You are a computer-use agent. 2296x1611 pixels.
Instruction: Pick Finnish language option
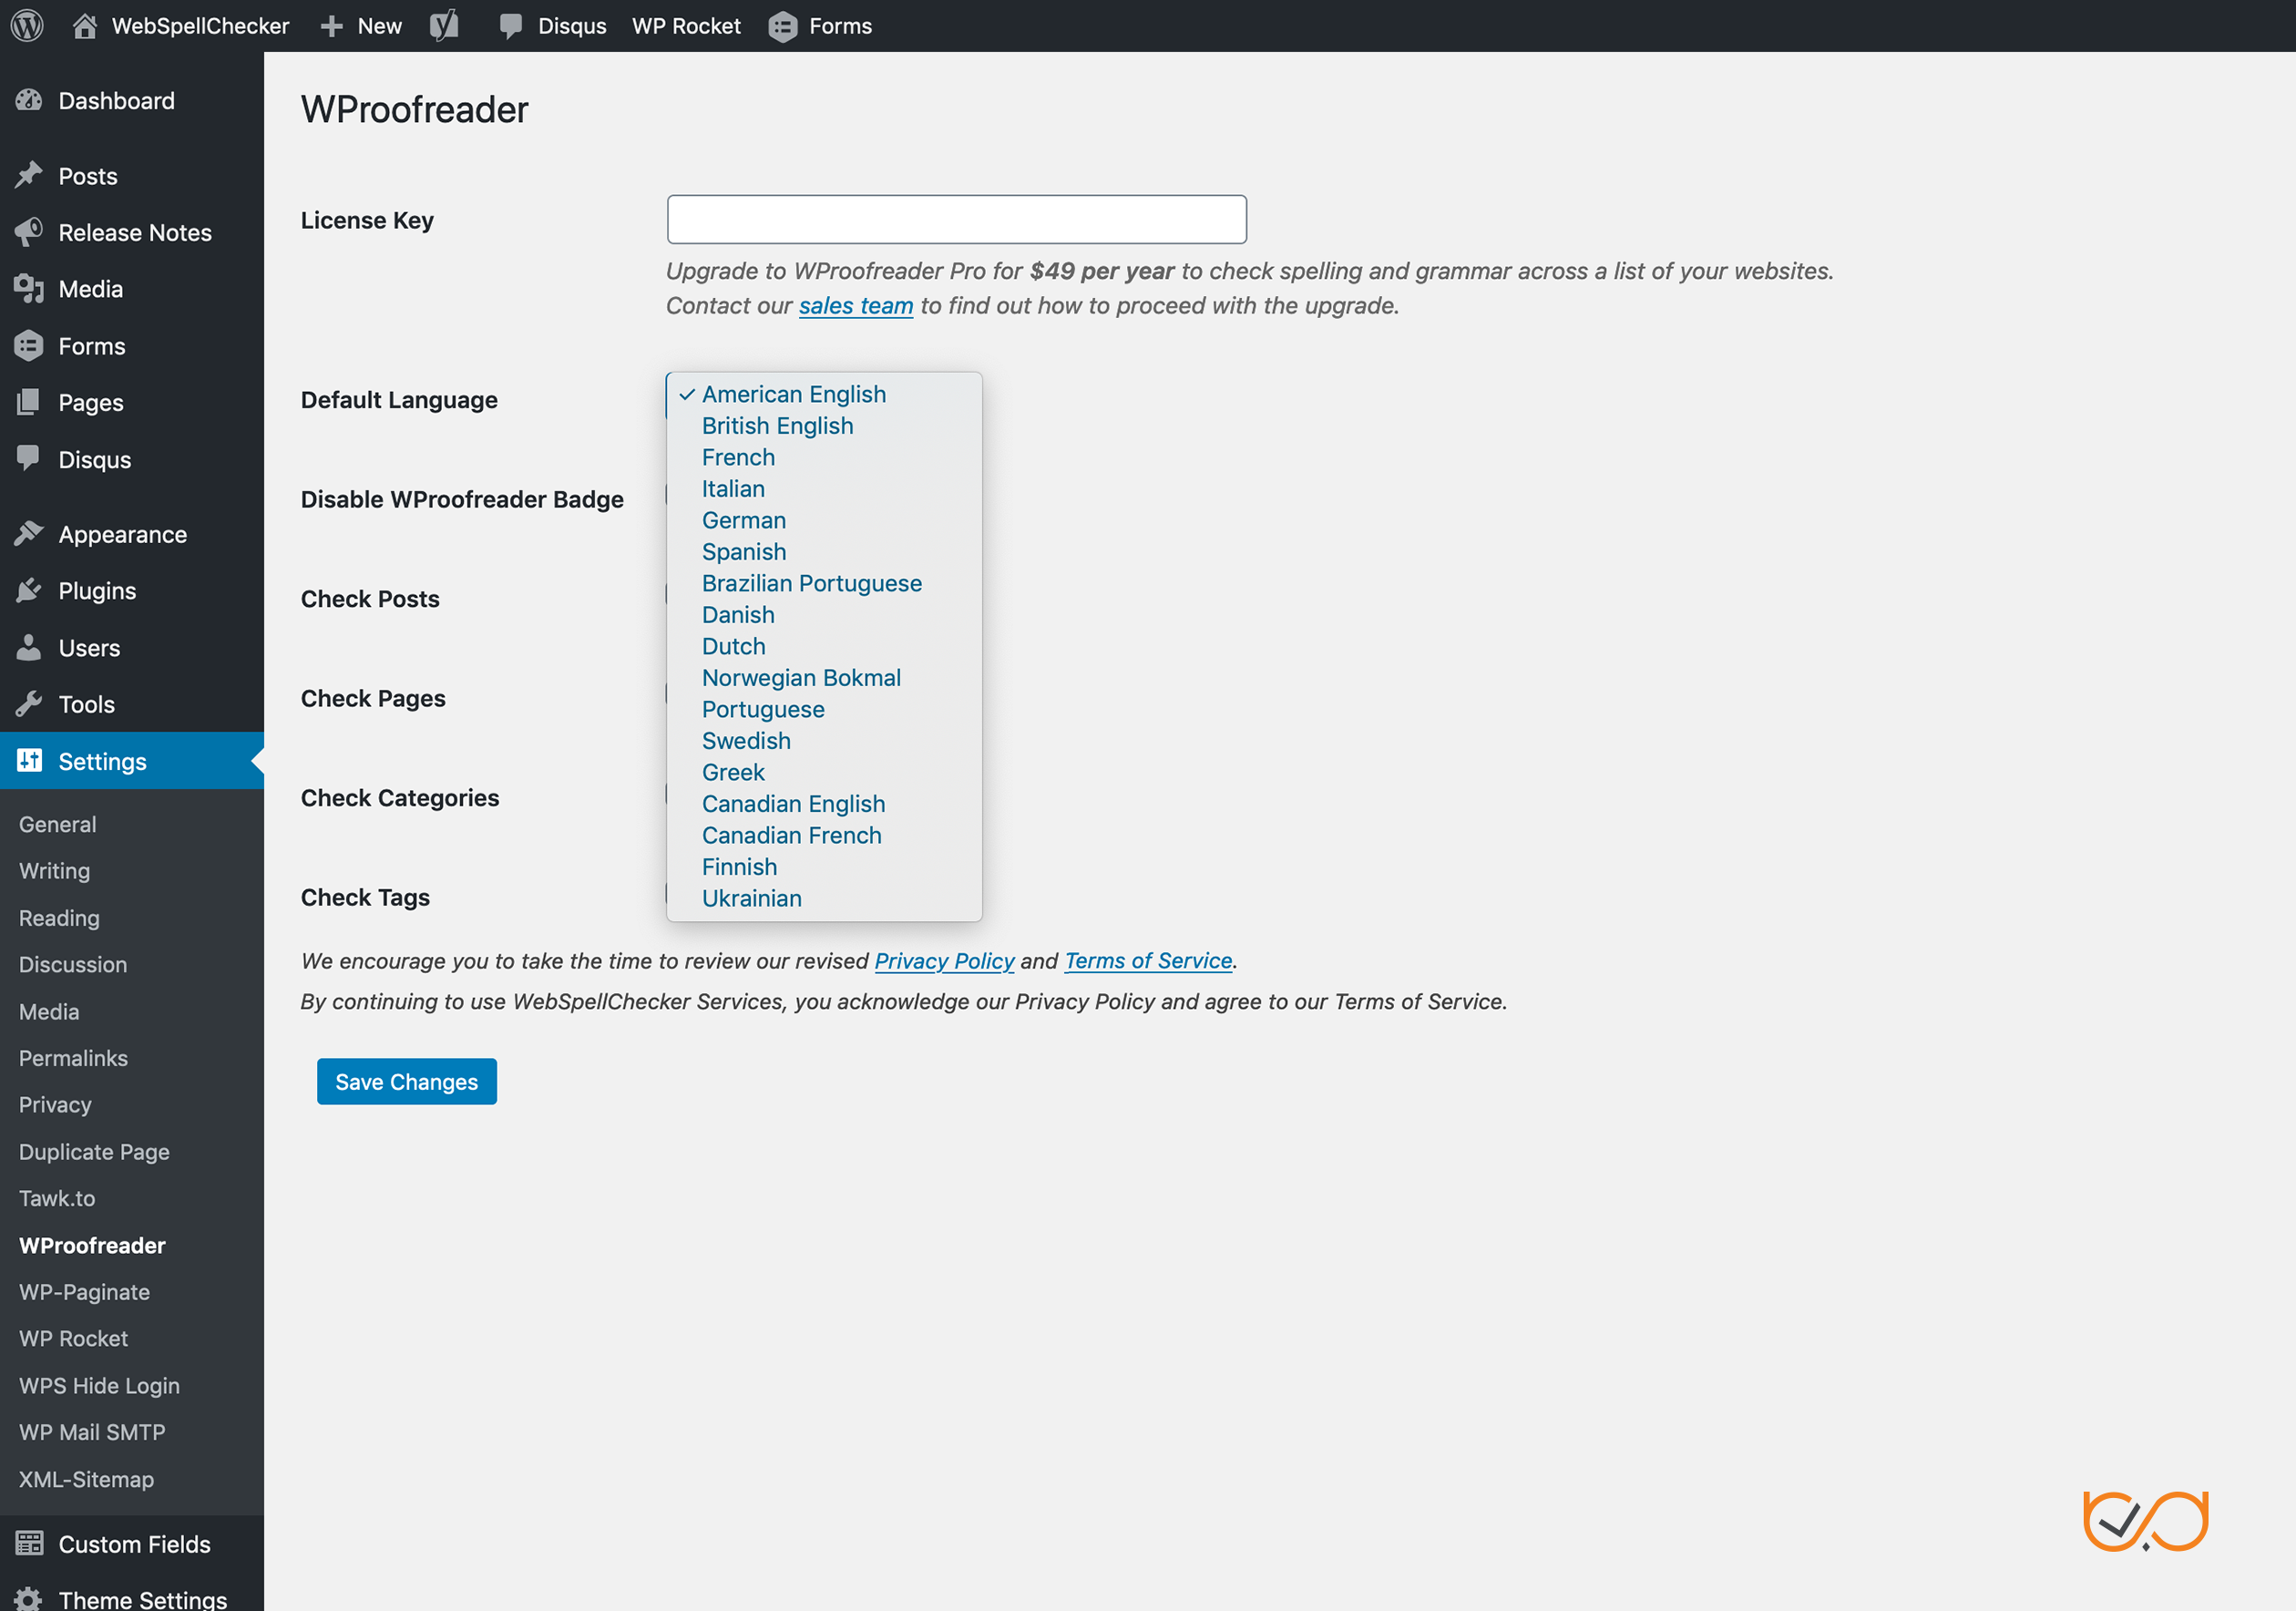tap(739, 866)
